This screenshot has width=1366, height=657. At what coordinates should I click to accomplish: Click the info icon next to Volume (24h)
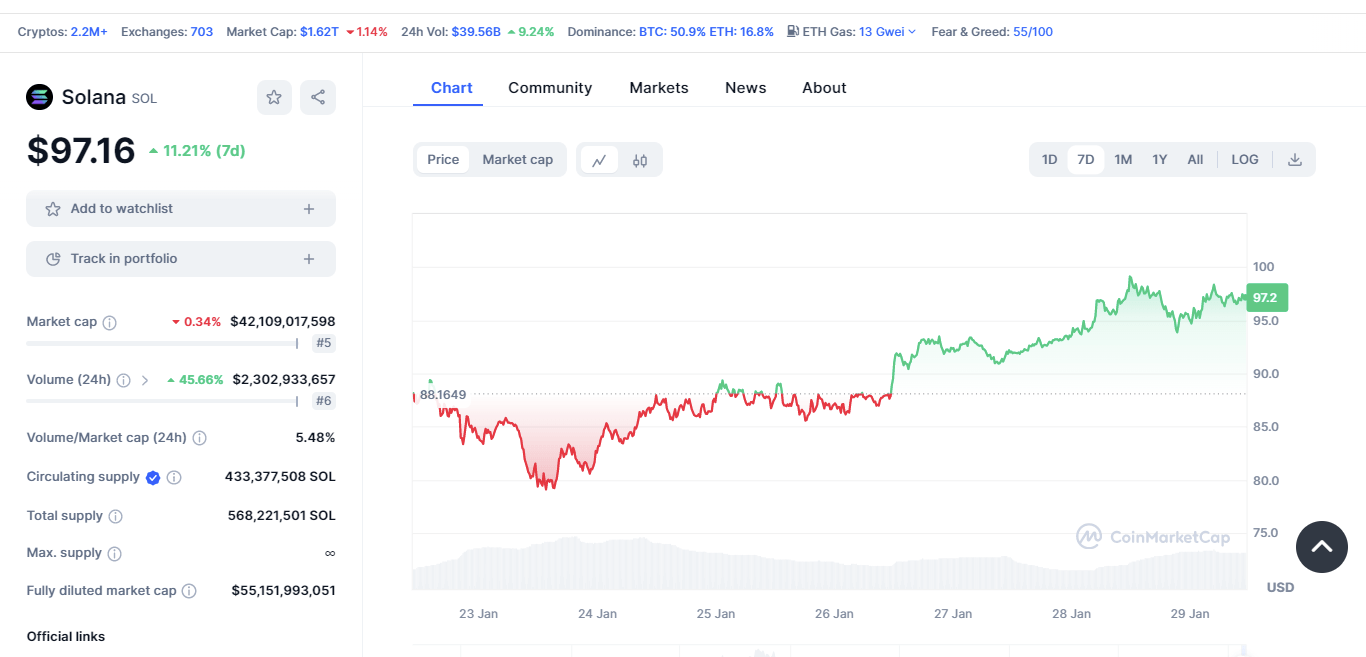[x=123, y=380]
